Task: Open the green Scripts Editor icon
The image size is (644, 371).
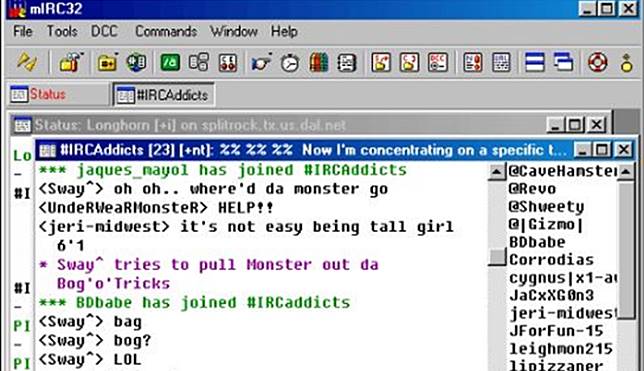Action: 170,63
